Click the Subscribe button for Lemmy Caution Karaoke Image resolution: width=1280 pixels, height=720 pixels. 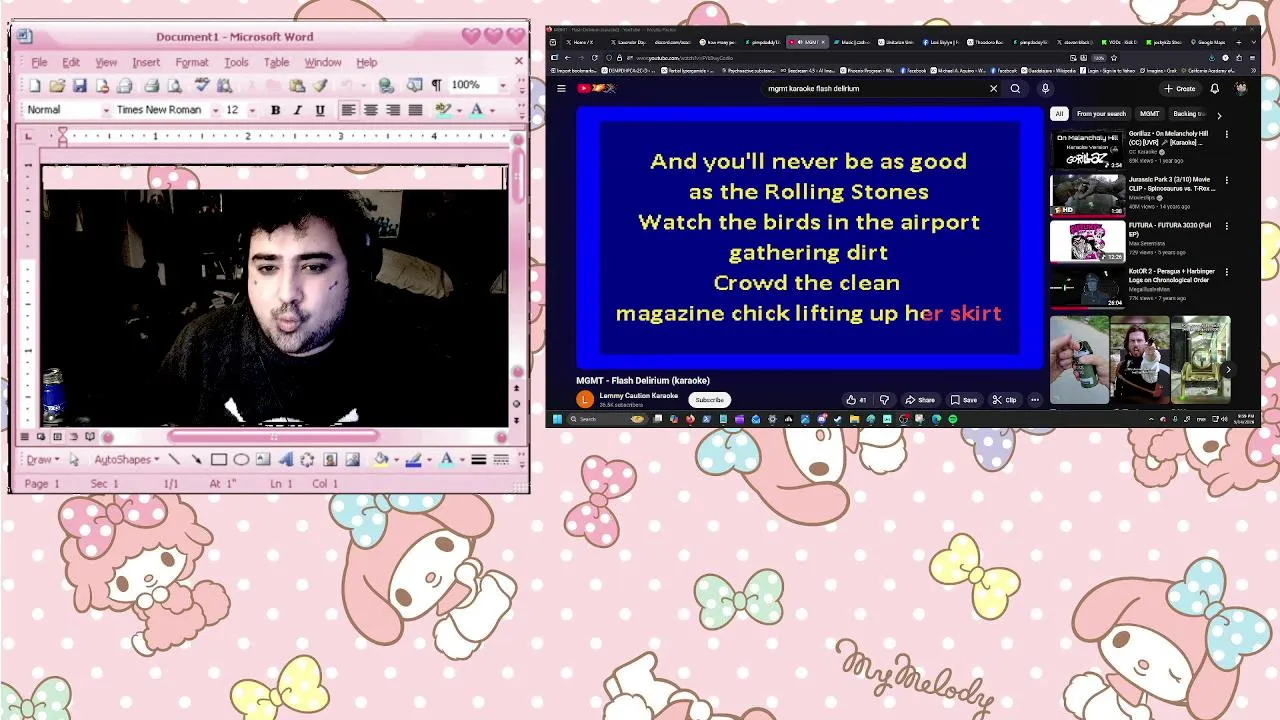pos(709,400)
